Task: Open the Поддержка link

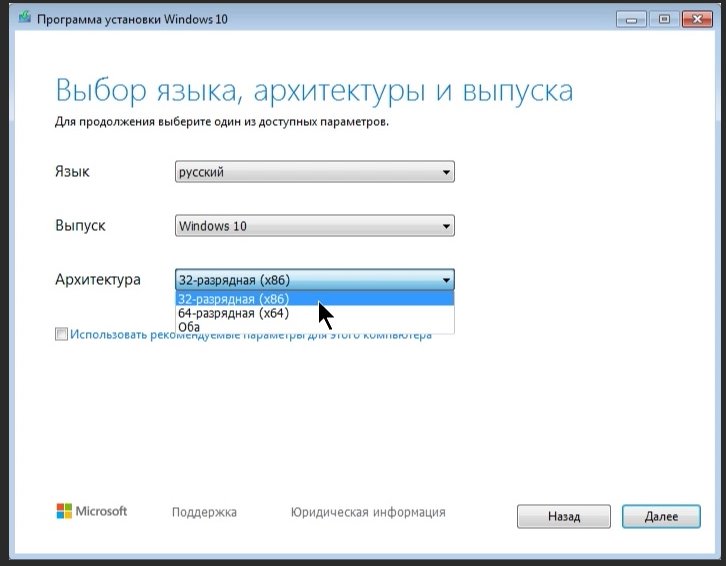Action: pyautogui.click(x=204, y=512)
